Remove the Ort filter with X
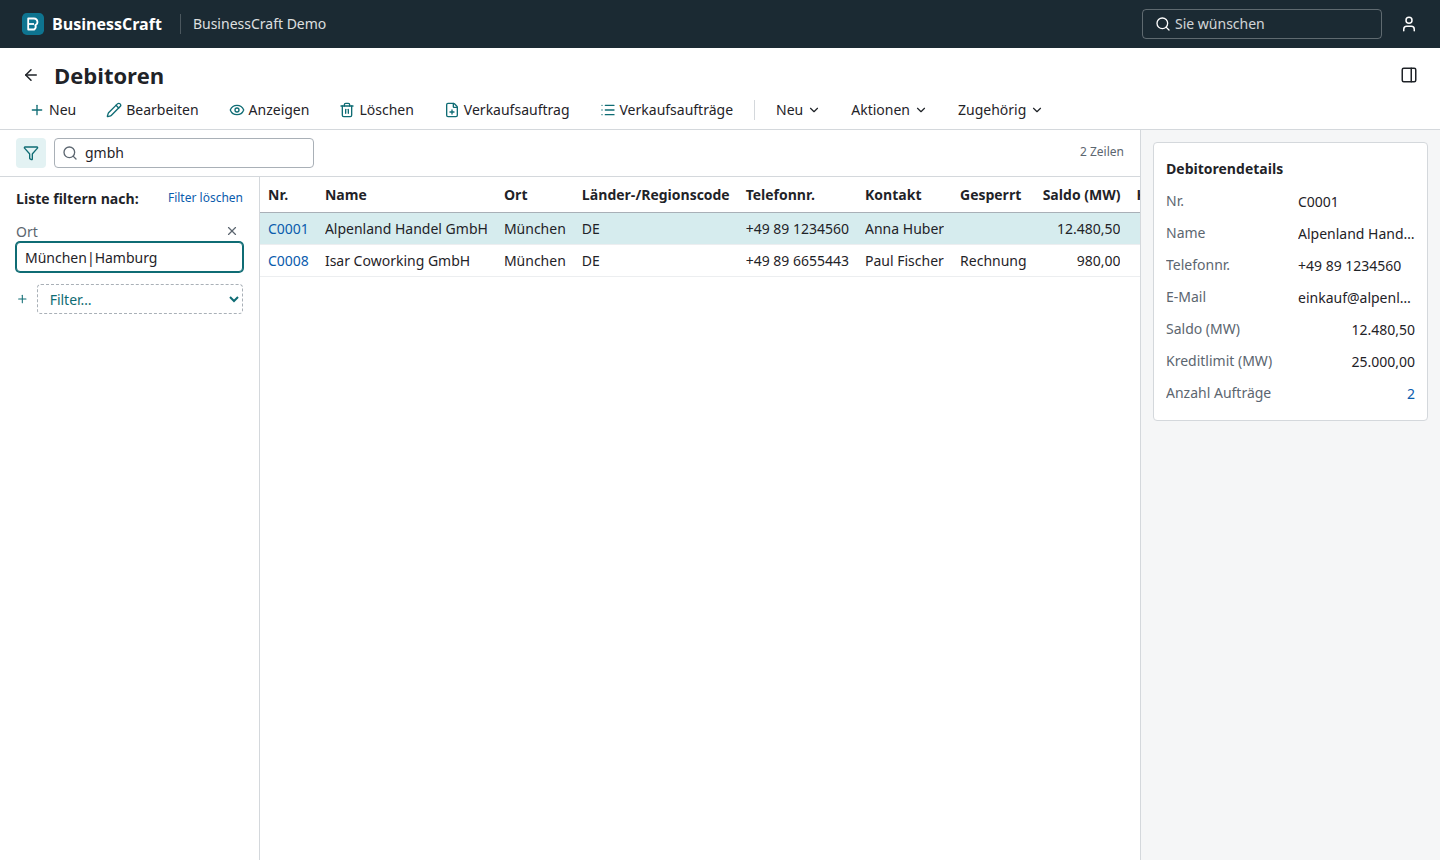Image resolution: width=1440 pixels, height=860 pixels. click(232, 231)
